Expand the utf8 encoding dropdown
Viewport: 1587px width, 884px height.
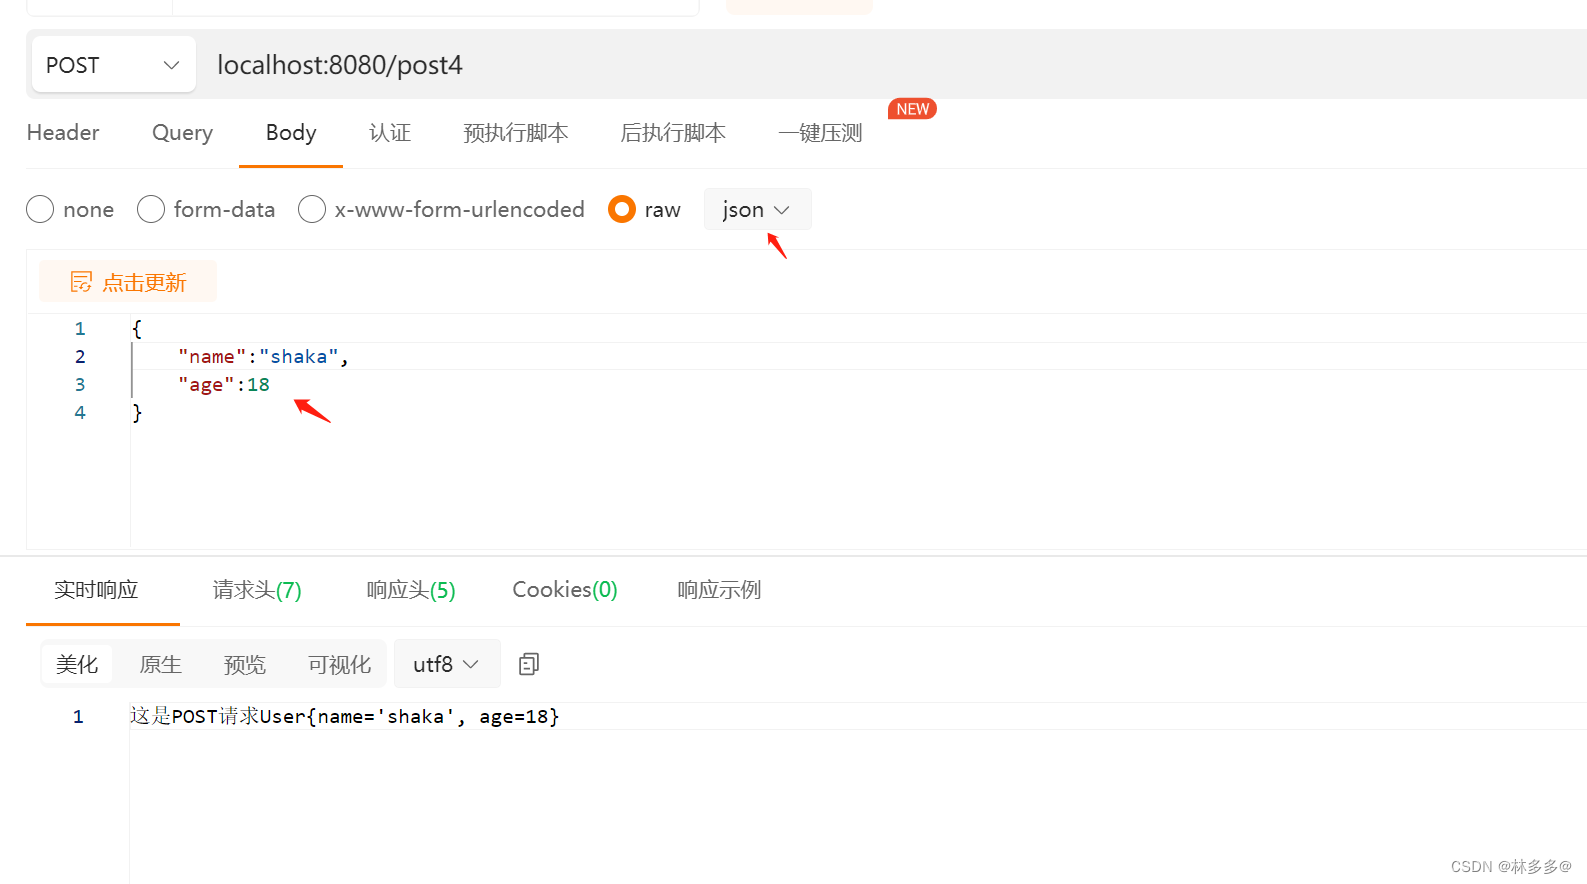point(447,664)
